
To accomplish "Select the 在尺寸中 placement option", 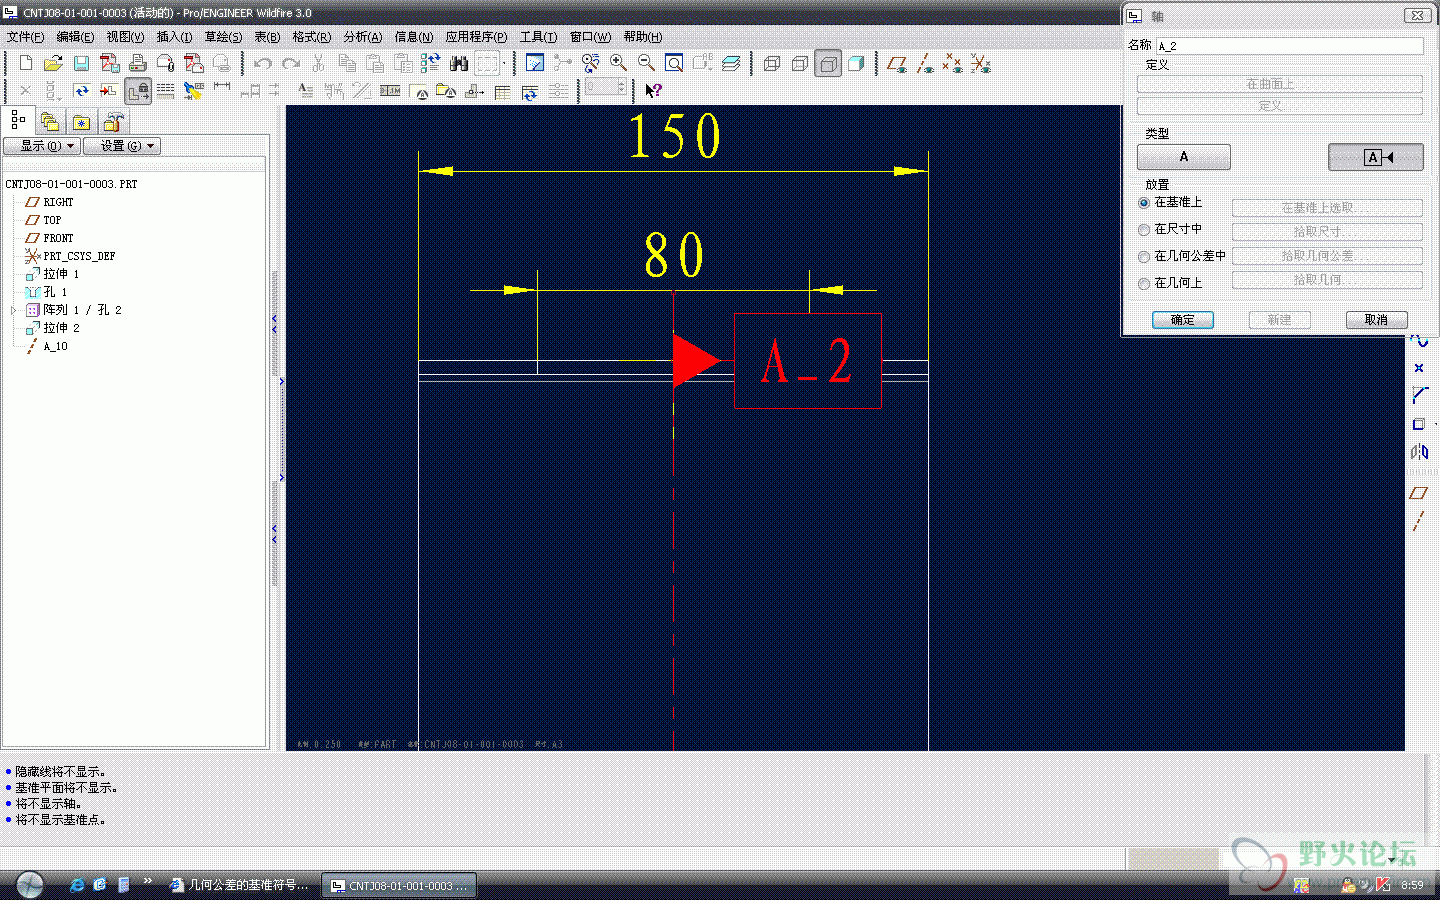I will tap(1144, 230).
